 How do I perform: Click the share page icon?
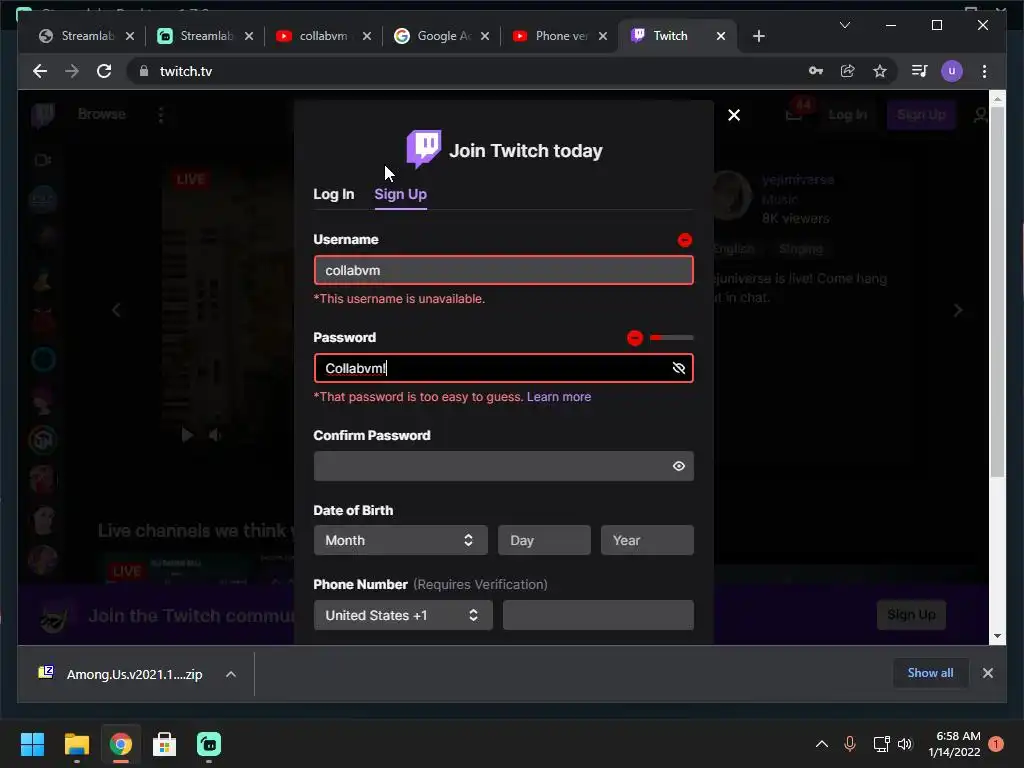pos(848,71)
